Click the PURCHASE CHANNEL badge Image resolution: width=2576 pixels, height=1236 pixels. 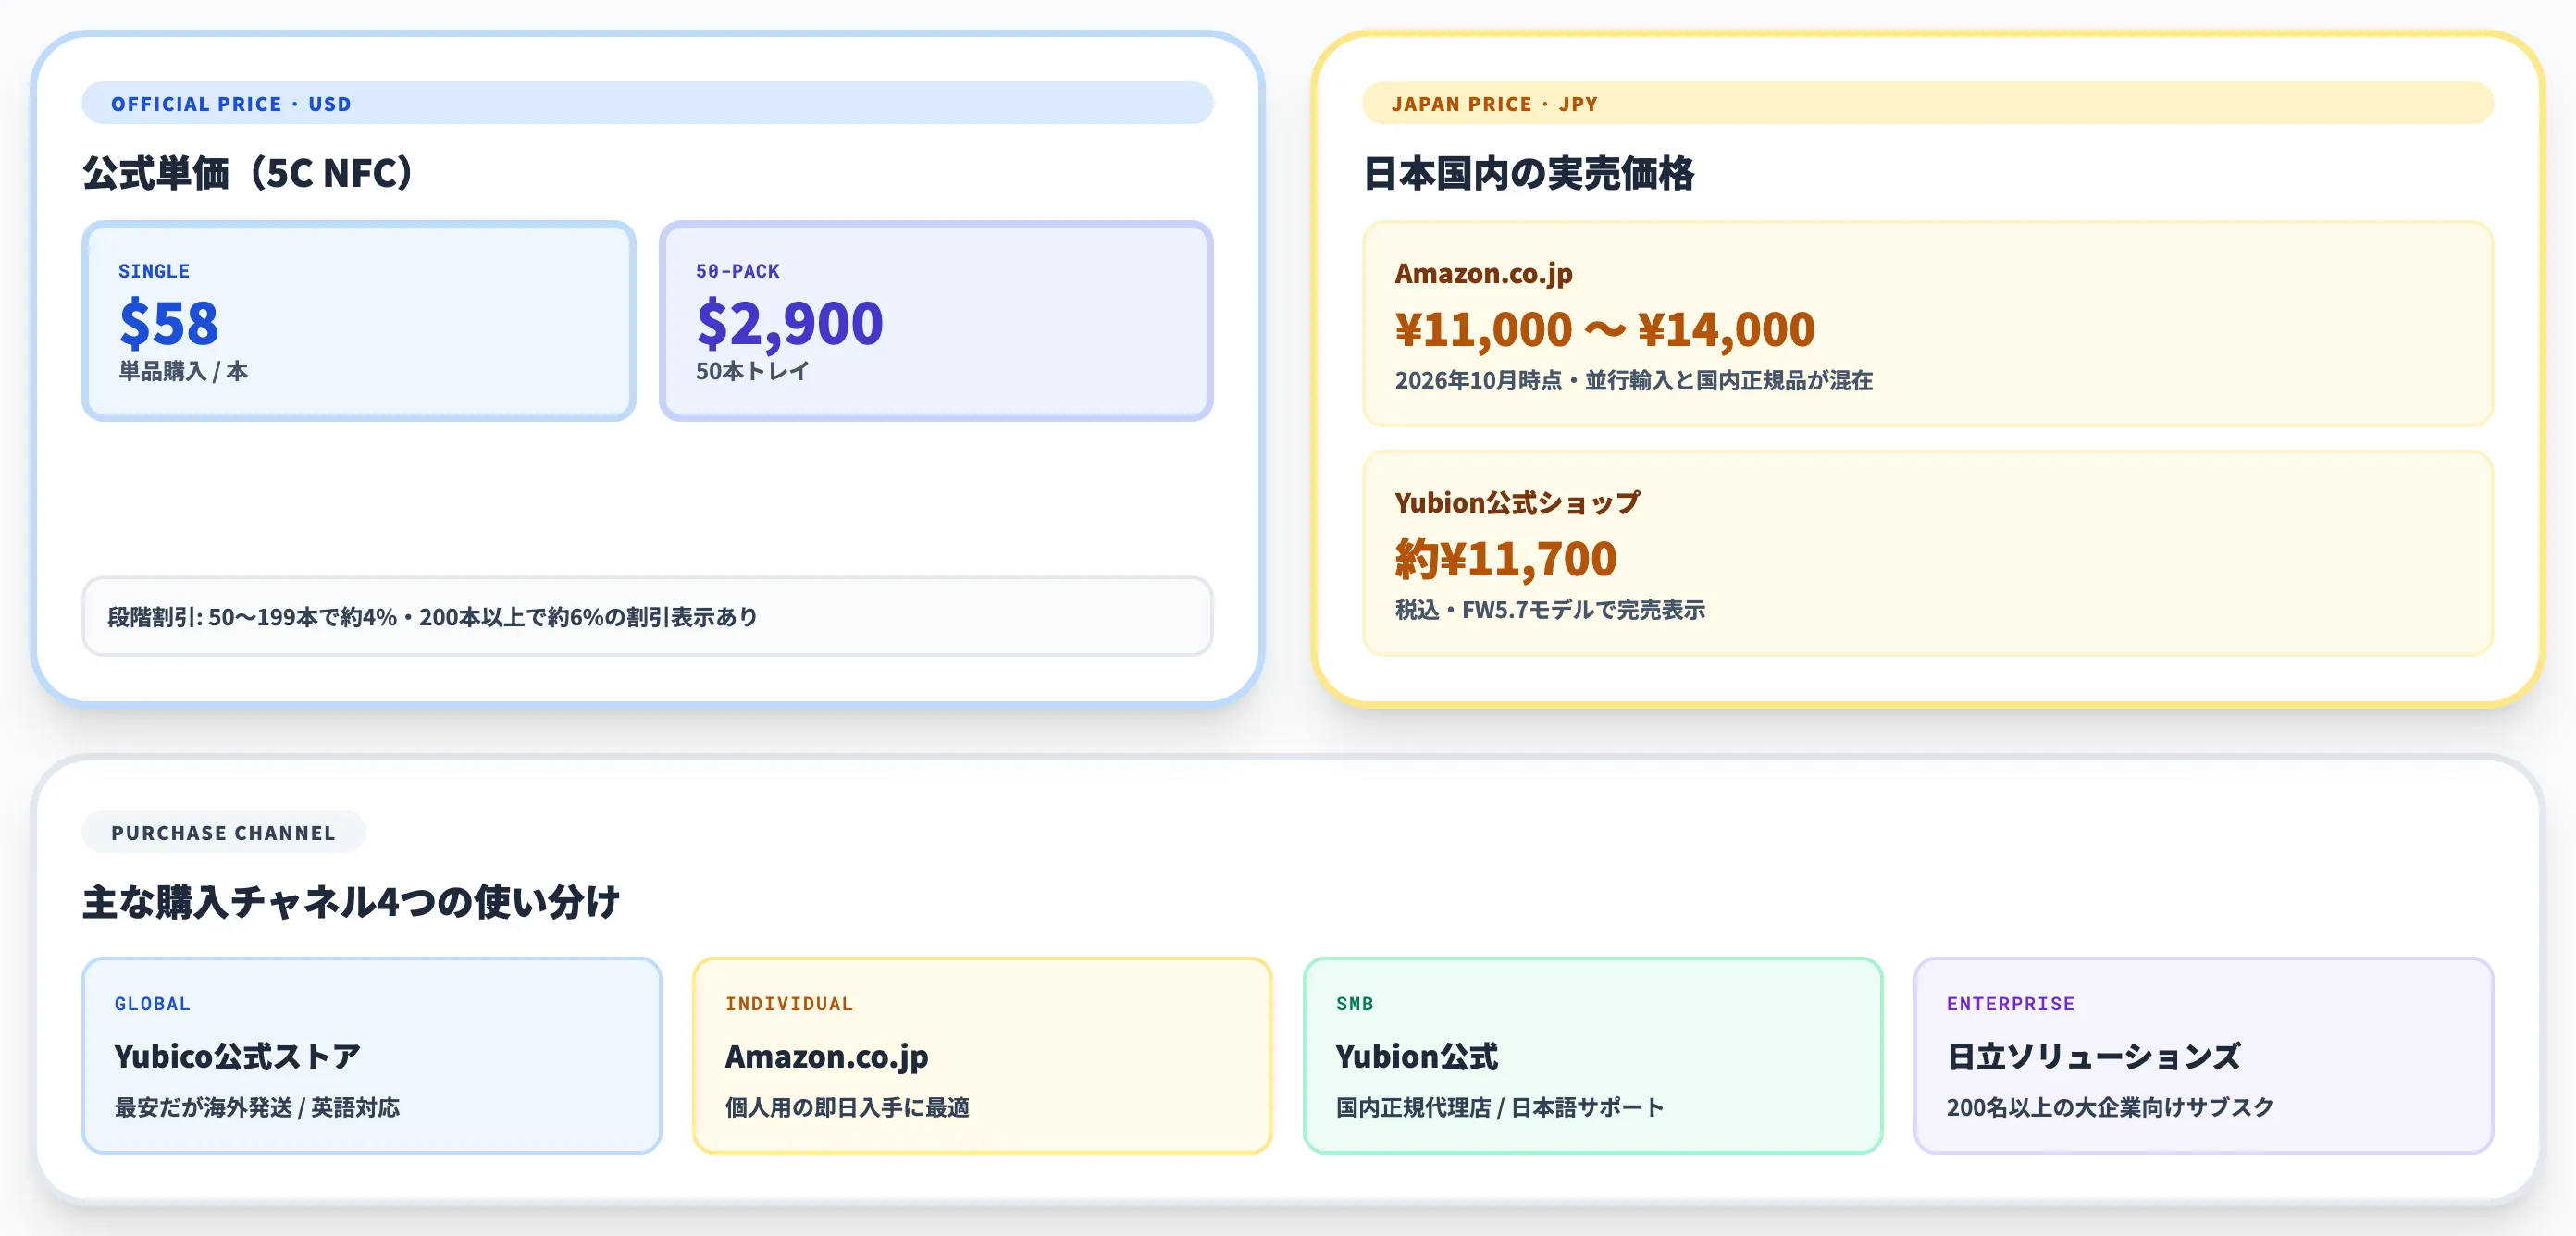pyautogui.click(x=223, y=832)
